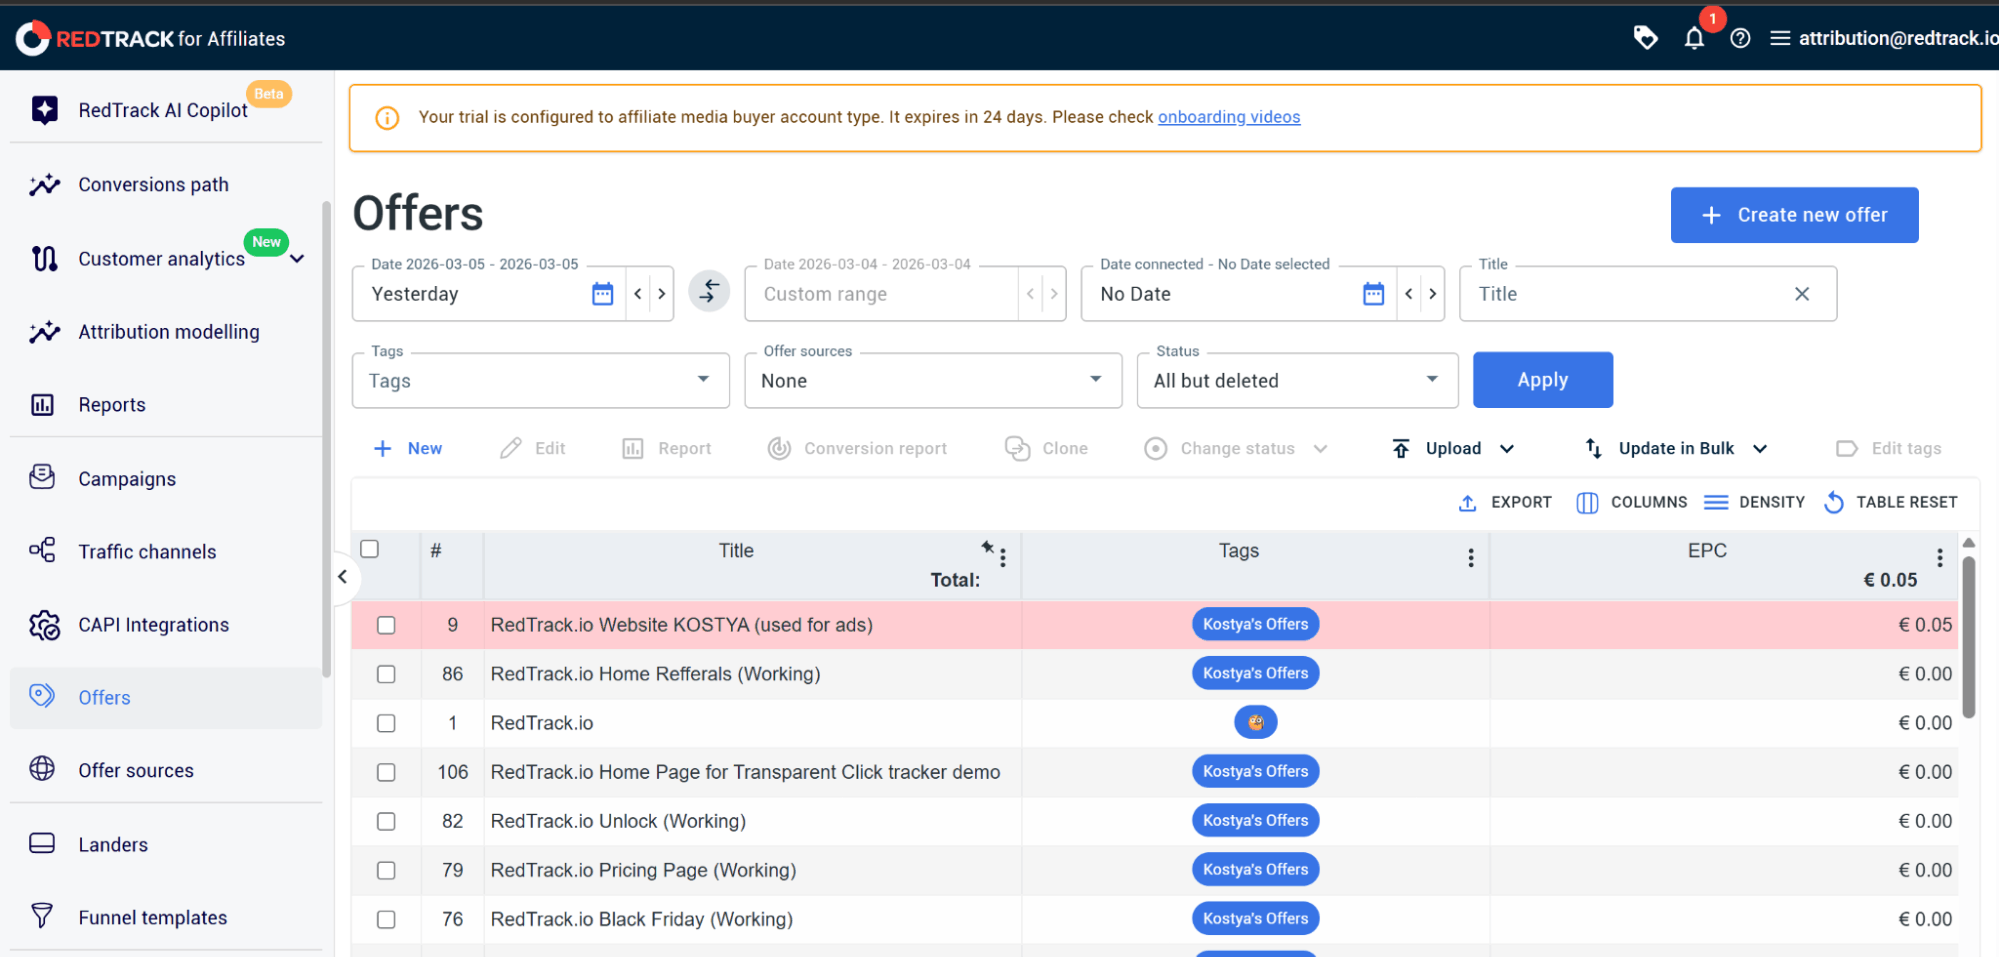1999x957 pixels.
Task: Click Edit tags action
Action: coord(1889,448)
